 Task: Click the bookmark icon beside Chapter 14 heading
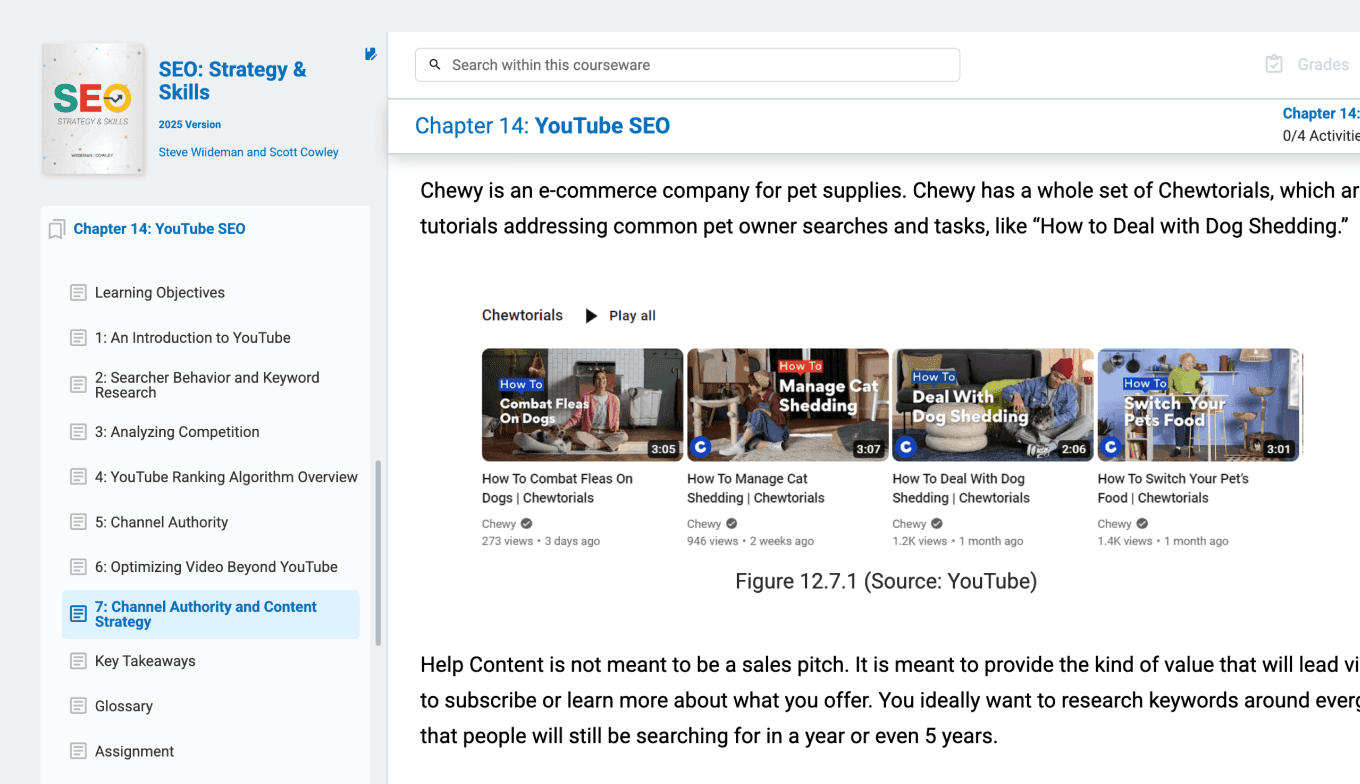(x=57, y=229)
